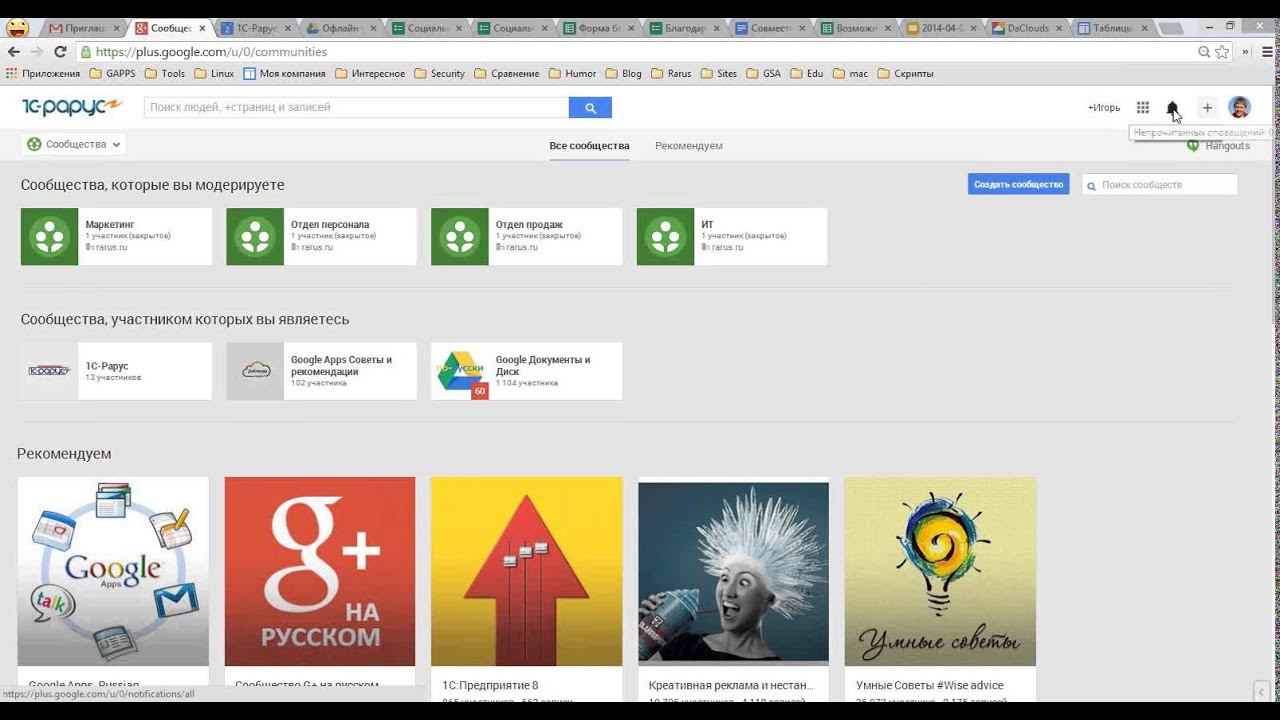1280x720 pixels.
Task: Click the browser back arrow
Action: pyautogui.click(x=14, y=52)
